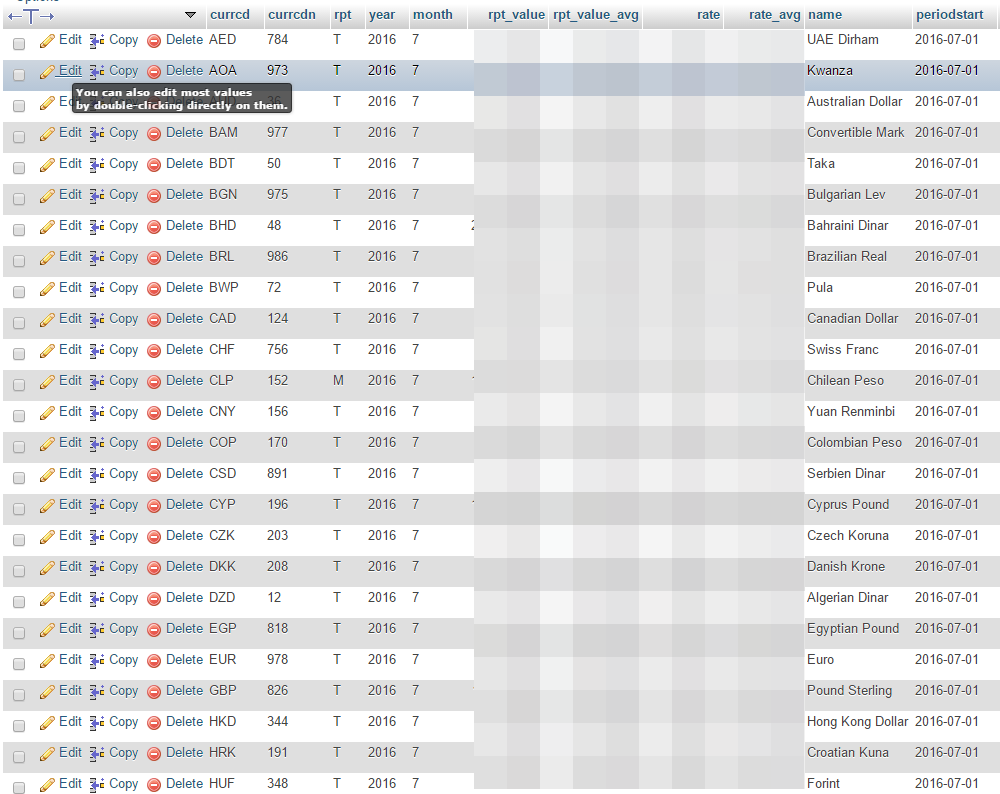Click the 'Yuan Renminbi' name cell
Image resolution: width=1000 pixels, height=794 pixels.
coord(851,411)
